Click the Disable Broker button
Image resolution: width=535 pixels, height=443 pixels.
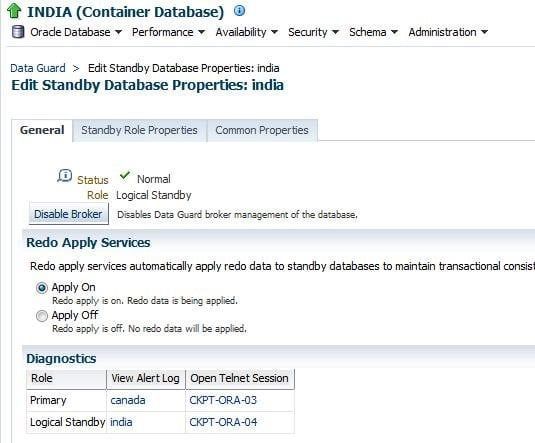(69, 214)
